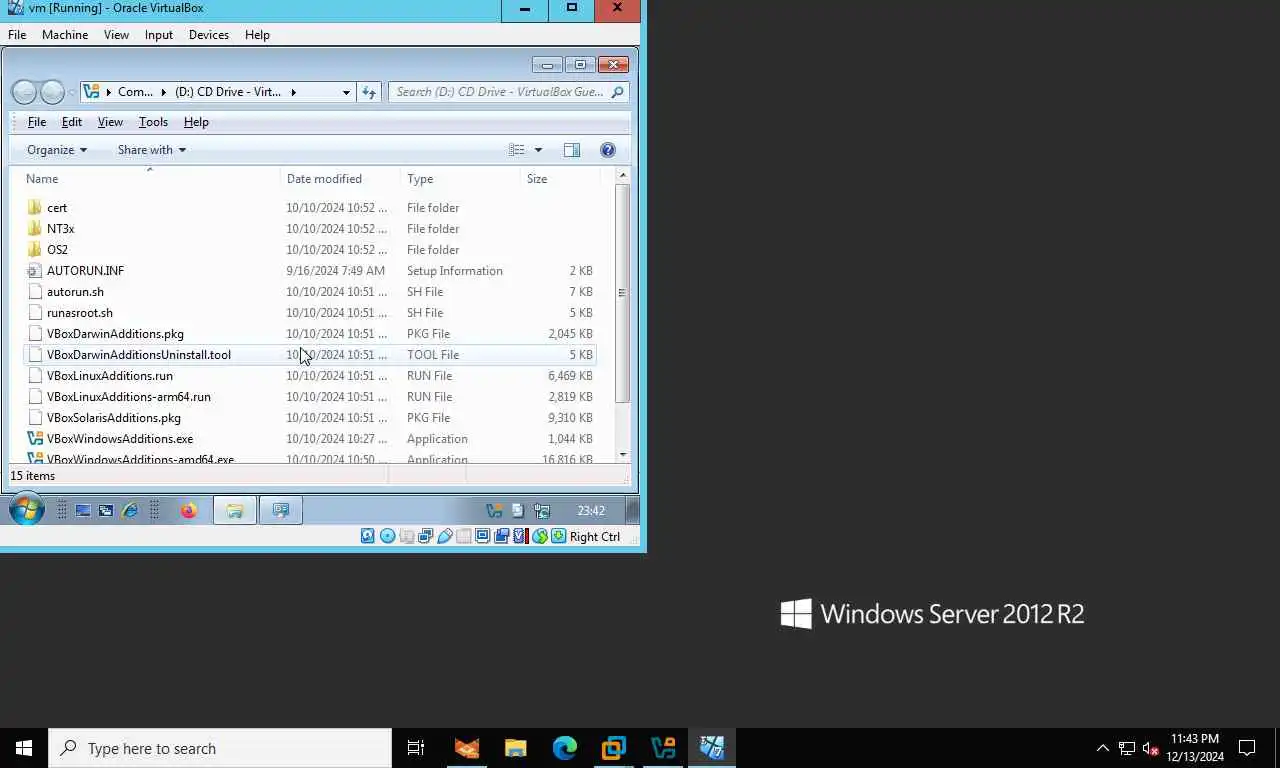Open Task View on host taskbar
The image size is (1280, 768).
point(416,748)
